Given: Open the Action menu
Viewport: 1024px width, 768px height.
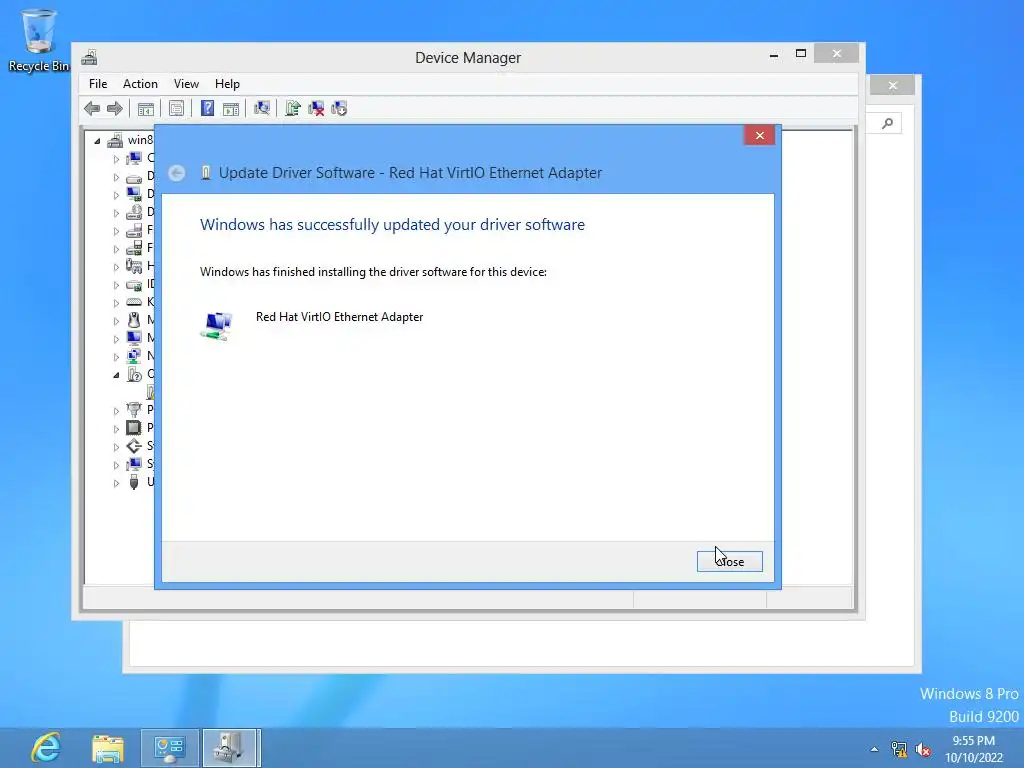Looking at the screenshot, I should (140, 84).
